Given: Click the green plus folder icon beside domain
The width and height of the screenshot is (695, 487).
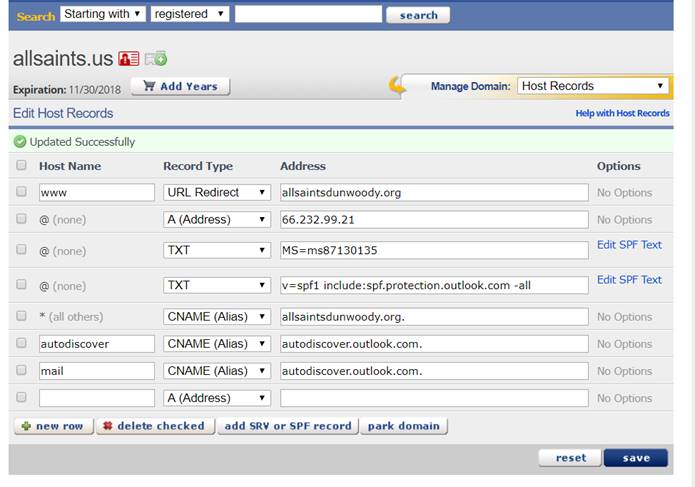Looking at the screenshot, I should pos(156,58).
